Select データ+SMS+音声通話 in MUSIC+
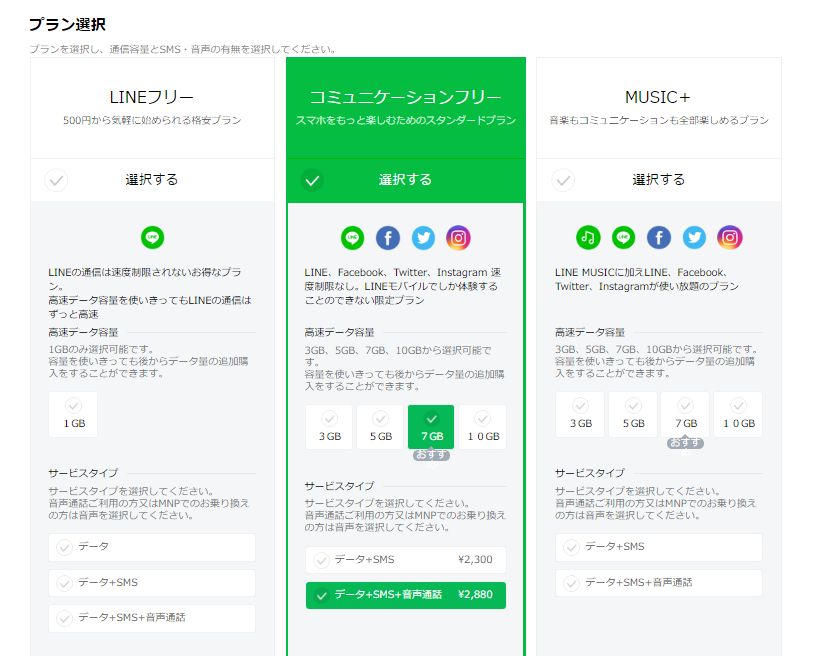Image resolution: width=829 pixels, height=656 pixels. [659, 583]
